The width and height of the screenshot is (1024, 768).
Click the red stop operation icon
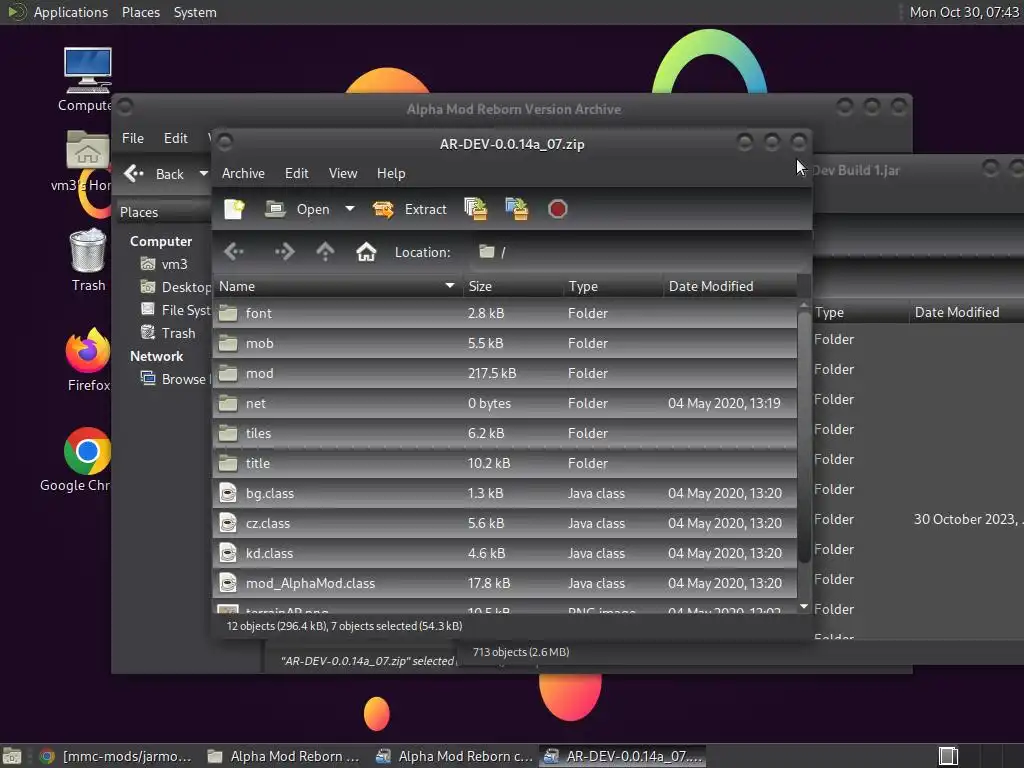point(558,209)
